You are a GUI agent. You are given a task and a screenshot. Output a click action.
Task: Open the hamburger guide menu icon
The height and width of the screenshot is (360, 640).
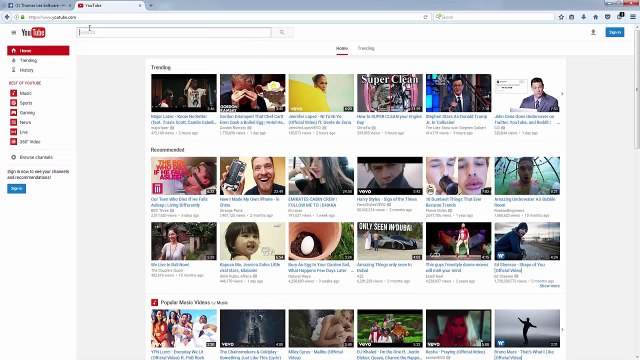(13, 33)
